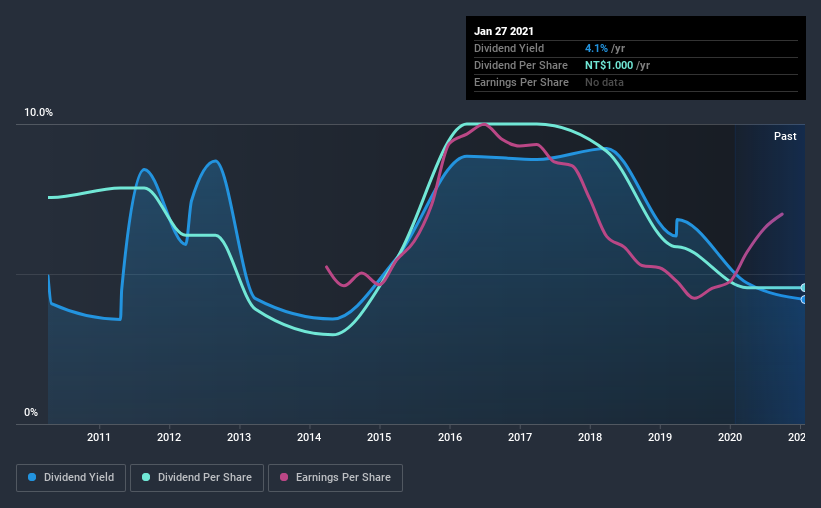Select the 2020 x-axis label
The image size is (821, 508).
pos(730,437)
